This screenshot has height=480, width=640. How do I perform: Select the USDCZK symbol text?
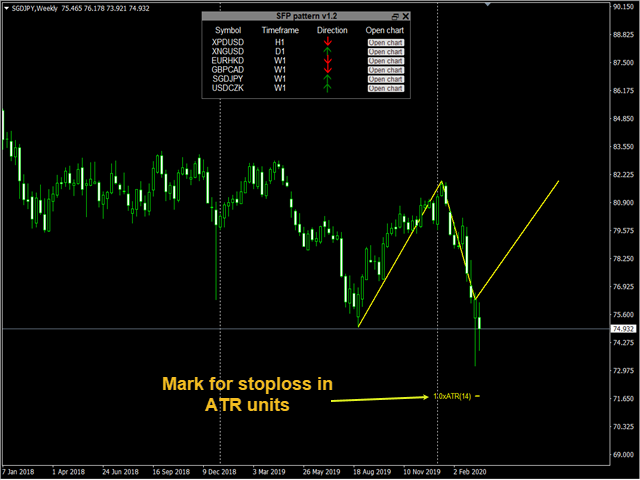[x=228, y=88]
